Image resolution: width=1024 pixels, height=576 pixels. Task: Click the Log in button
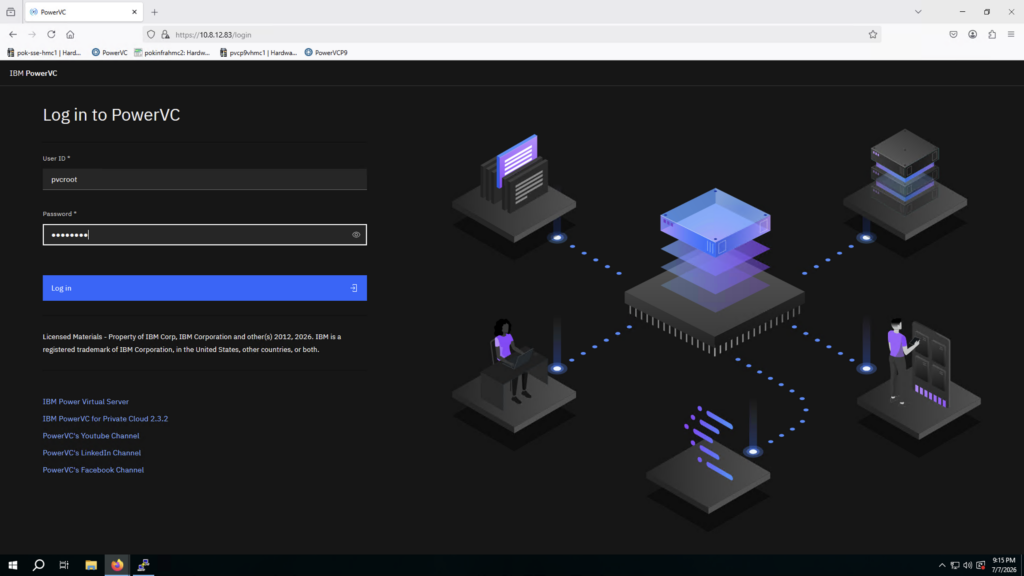click(x=204, y=288)
